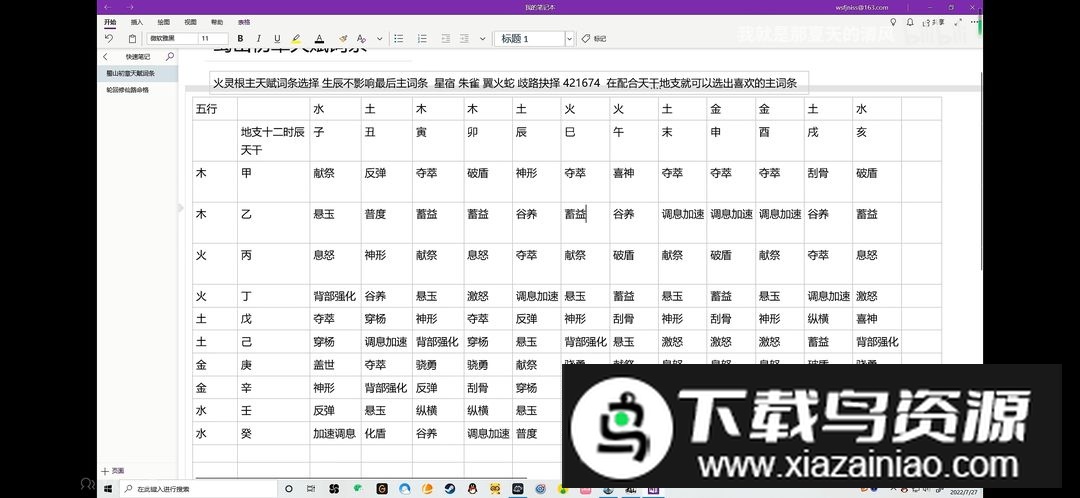Search notes with the magnifier icon
Screen dimensions: 1080x498
pos(169,57)
